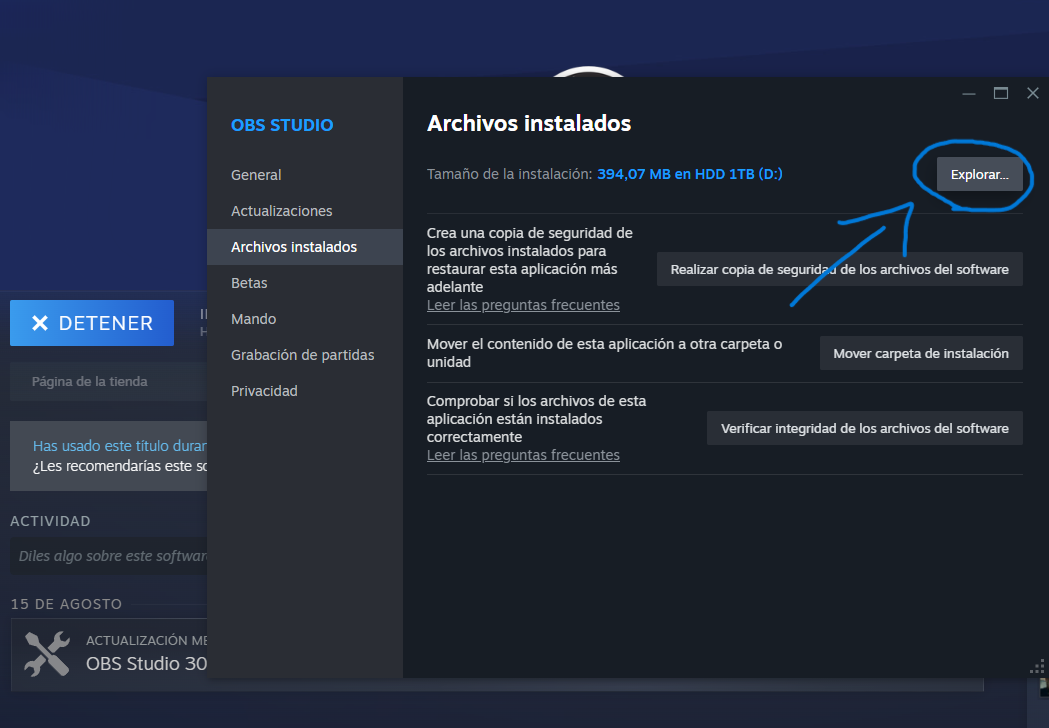Viewport: 1049px width, 728px height.
Task: Go to Actualizaciones section
Action: (x=282, y=211)
